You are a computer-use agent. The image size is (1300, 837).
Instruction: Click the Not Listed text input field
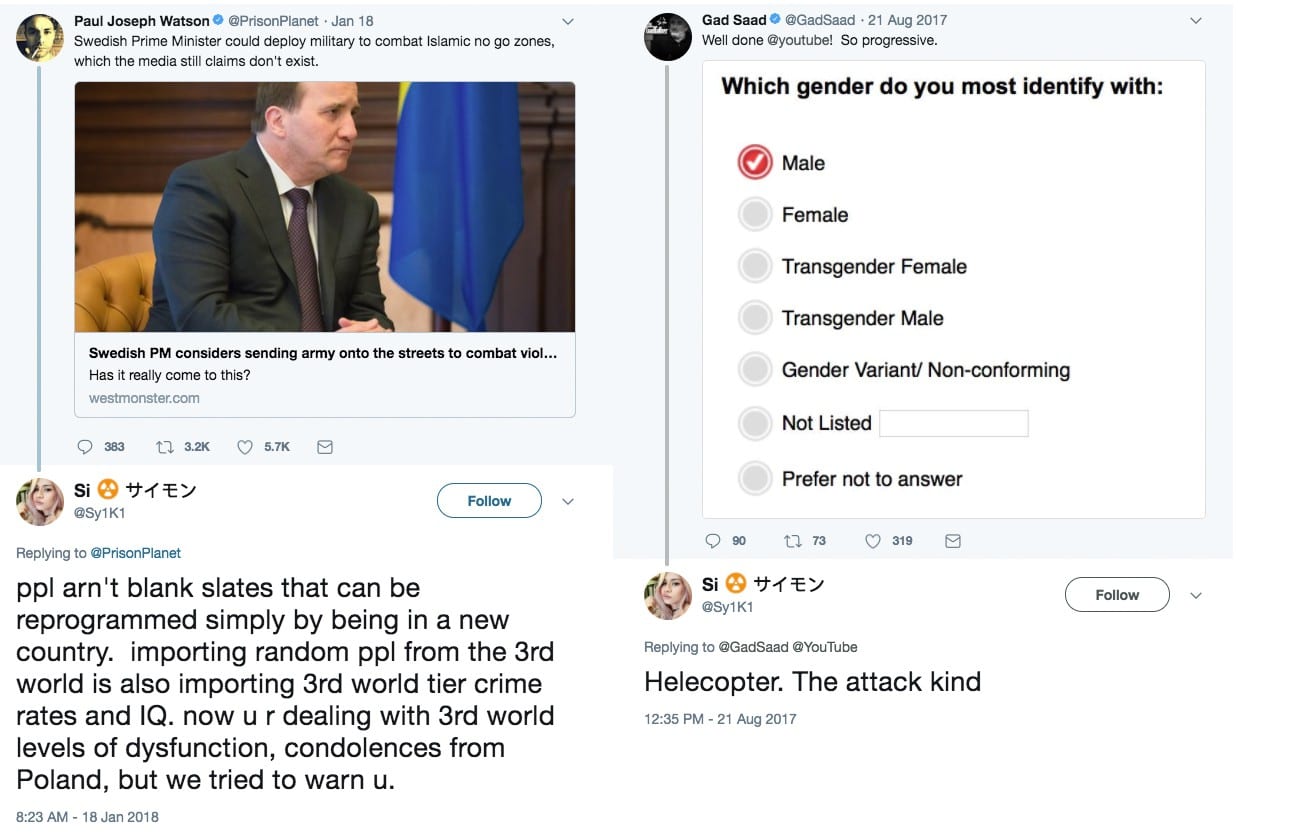point(953,423)
